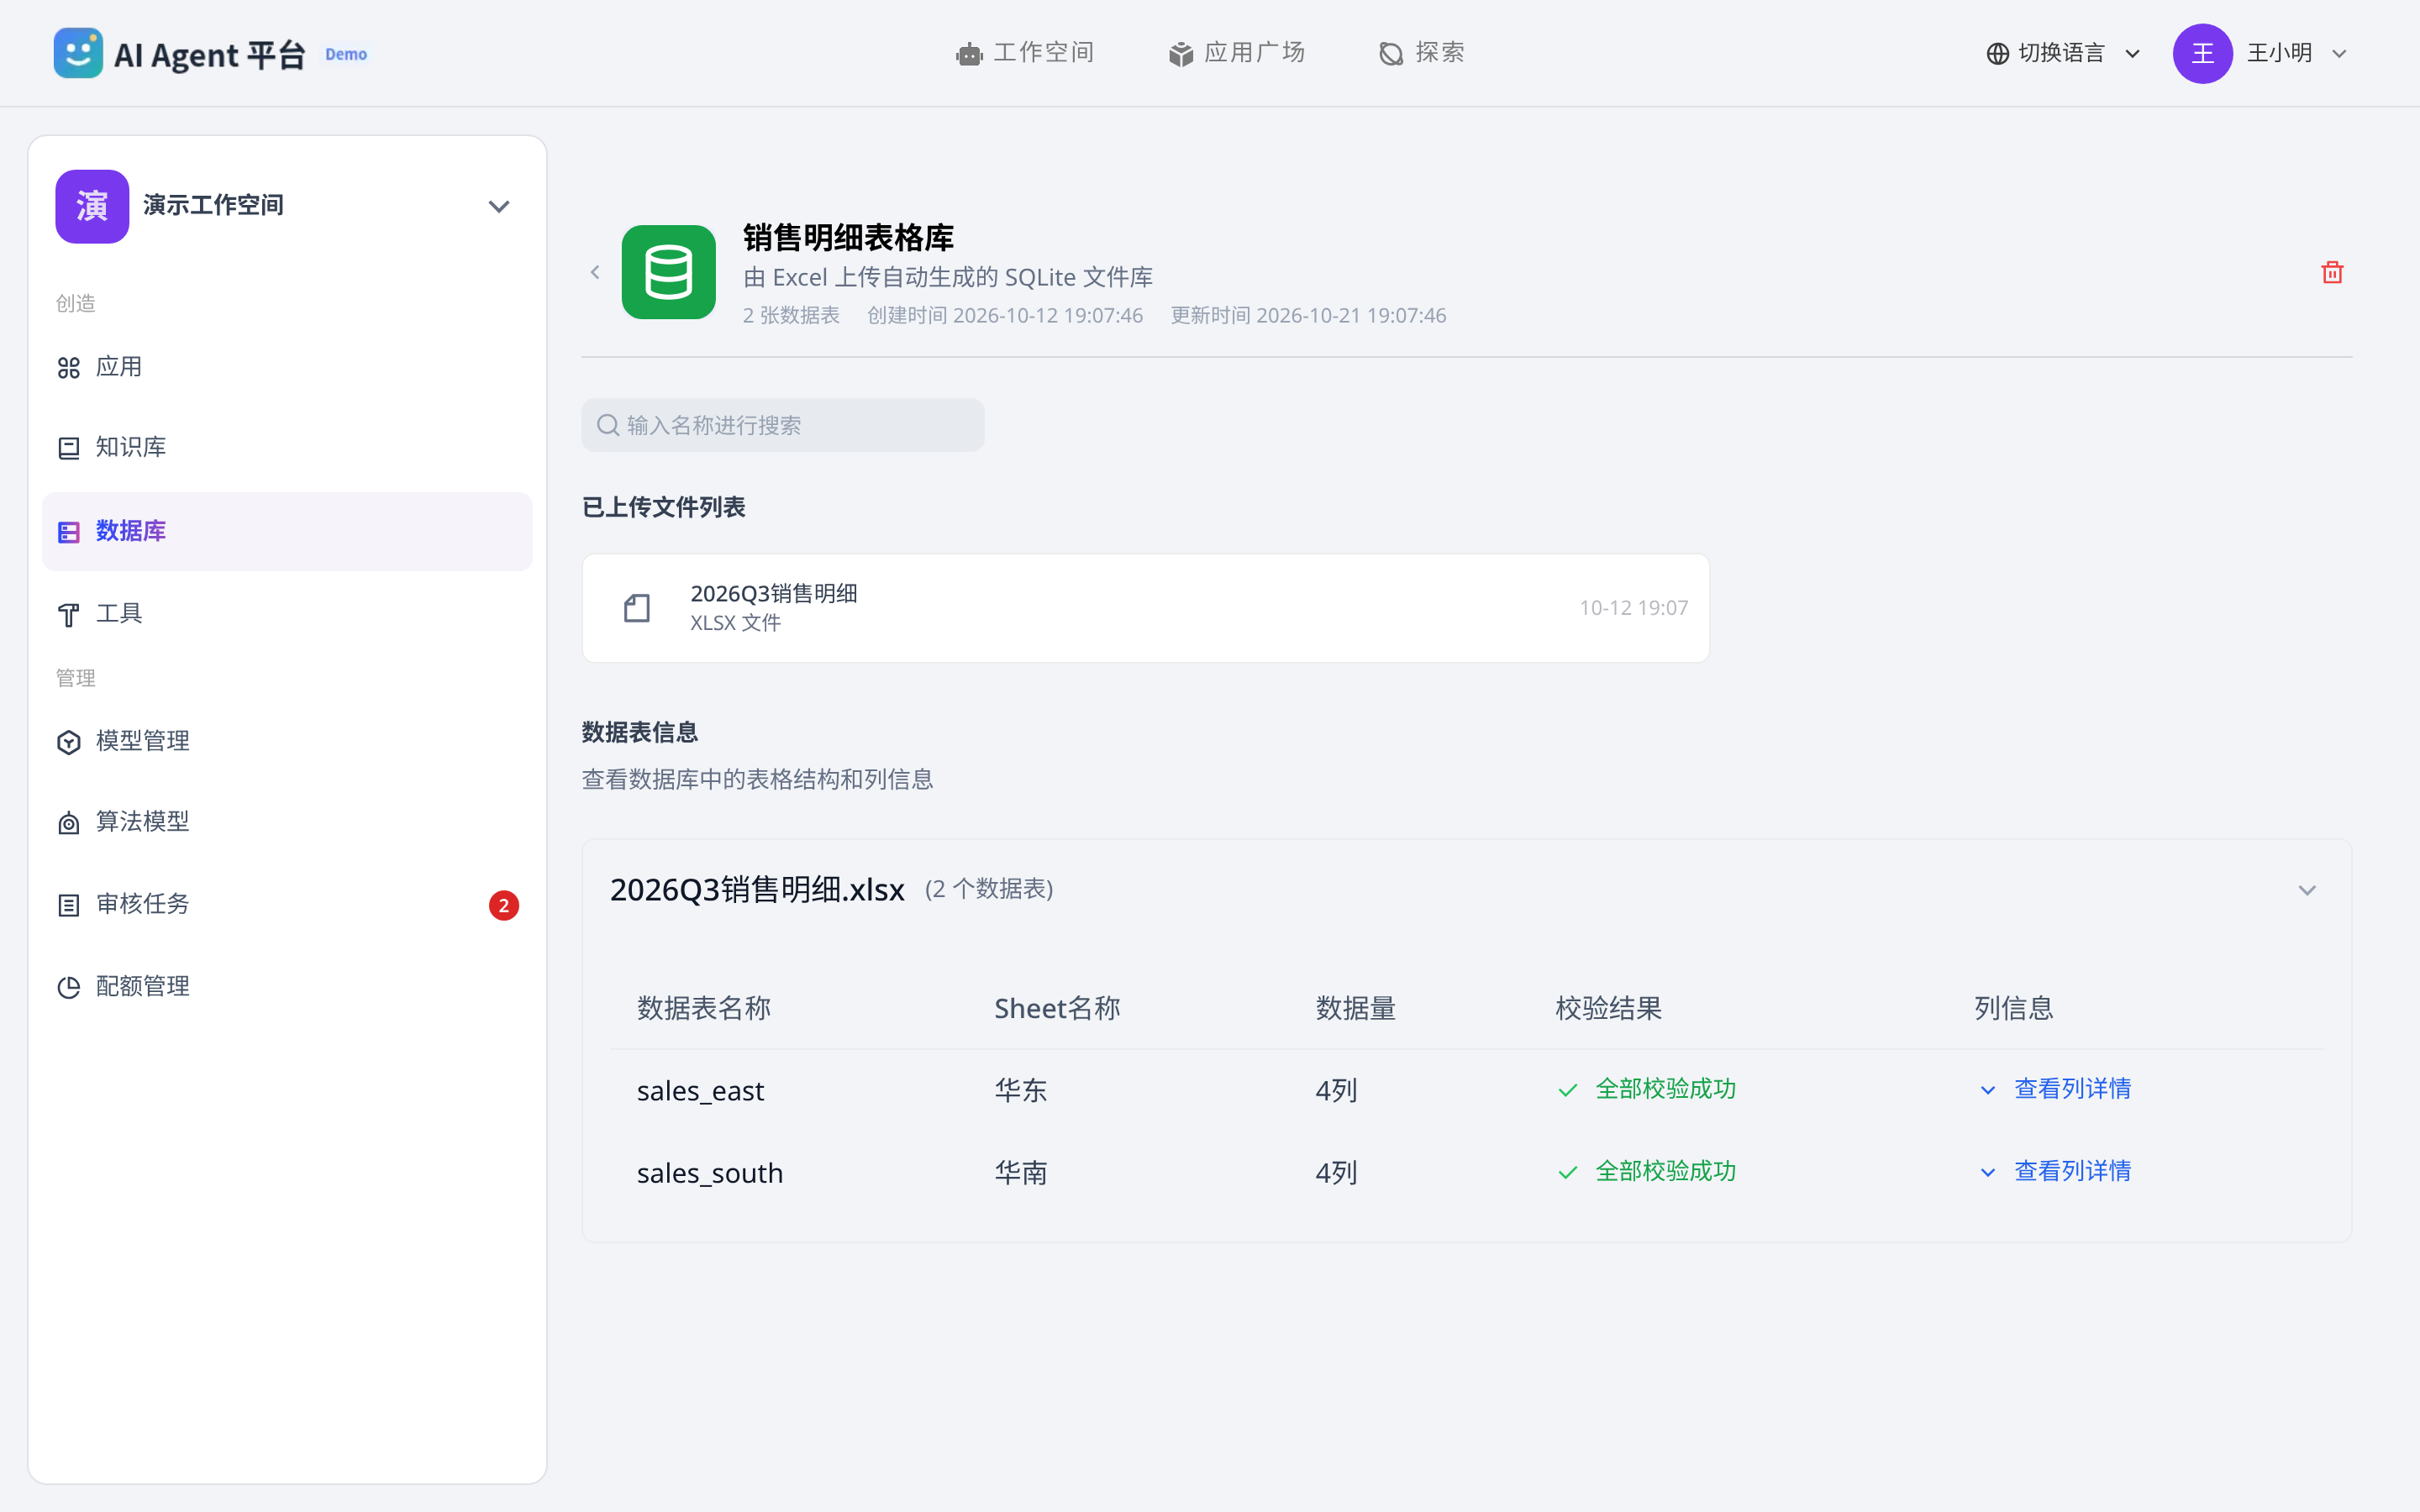Click the 华东 sheet name cell

(x=1021, y=1090)
